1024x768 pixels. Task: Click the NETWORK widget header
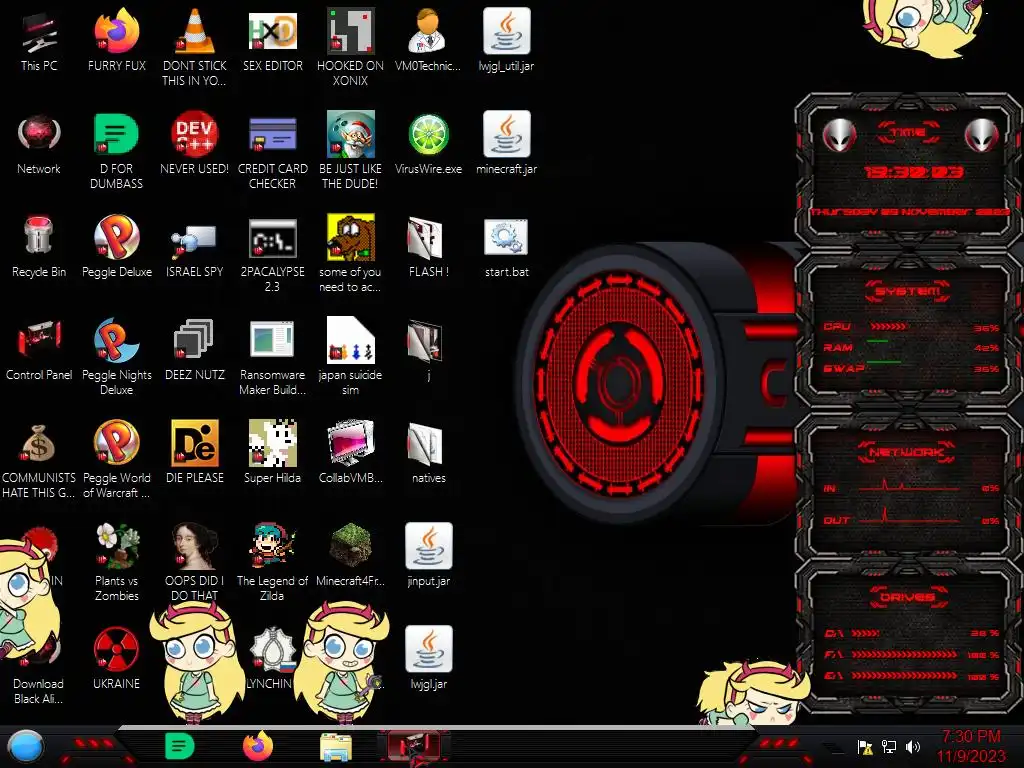tap(907, 453)
